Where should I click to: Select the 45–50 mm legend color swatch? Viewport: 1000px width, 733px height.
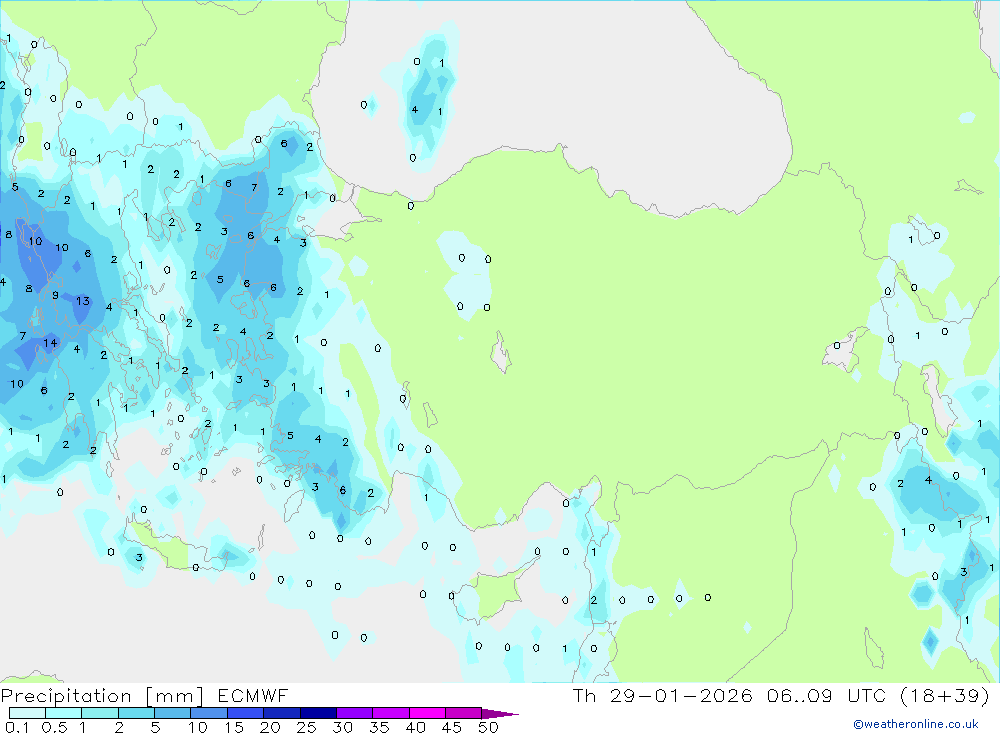click(x=463, y=713)
